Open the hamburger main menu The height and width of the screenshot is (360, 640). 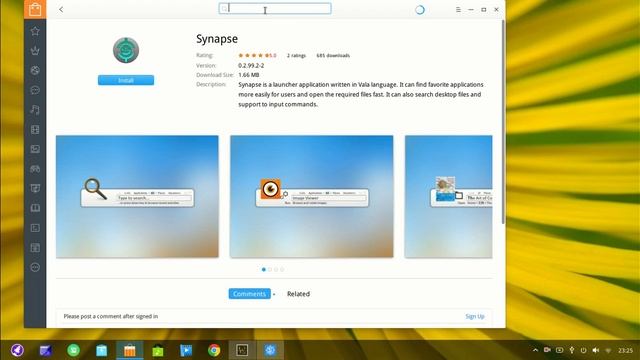458,9
